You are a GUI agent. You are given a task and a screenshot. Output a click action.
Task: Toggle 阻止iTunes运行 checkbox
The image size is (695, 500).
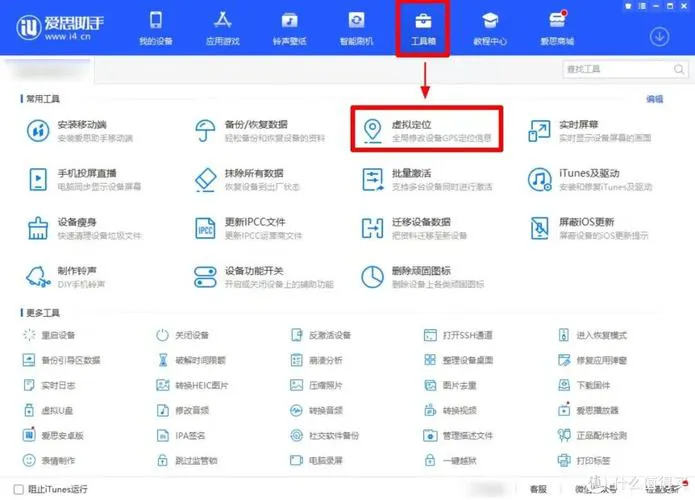coord(19,489)
